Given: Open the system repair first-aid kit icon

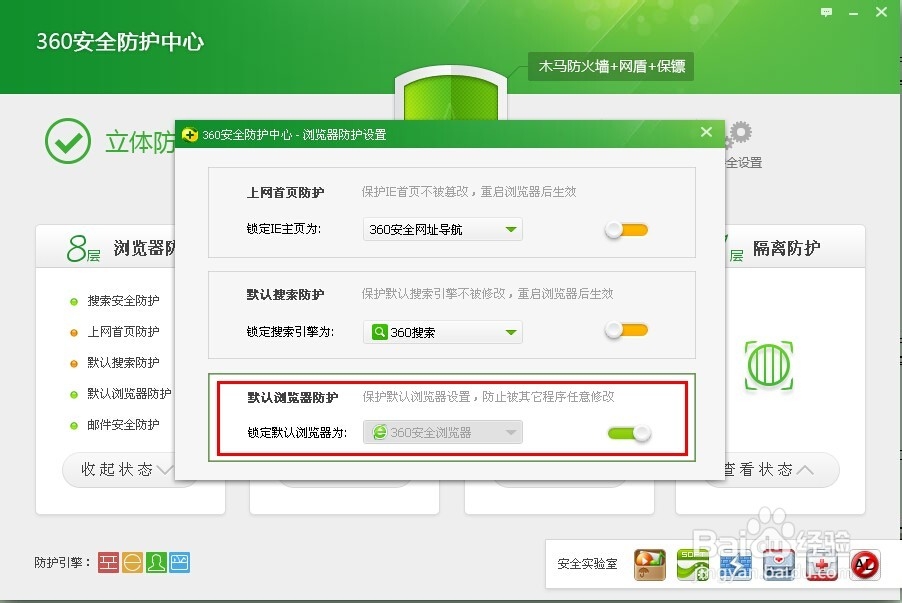Looking at the screenshot, I should (x=822, y=563).
